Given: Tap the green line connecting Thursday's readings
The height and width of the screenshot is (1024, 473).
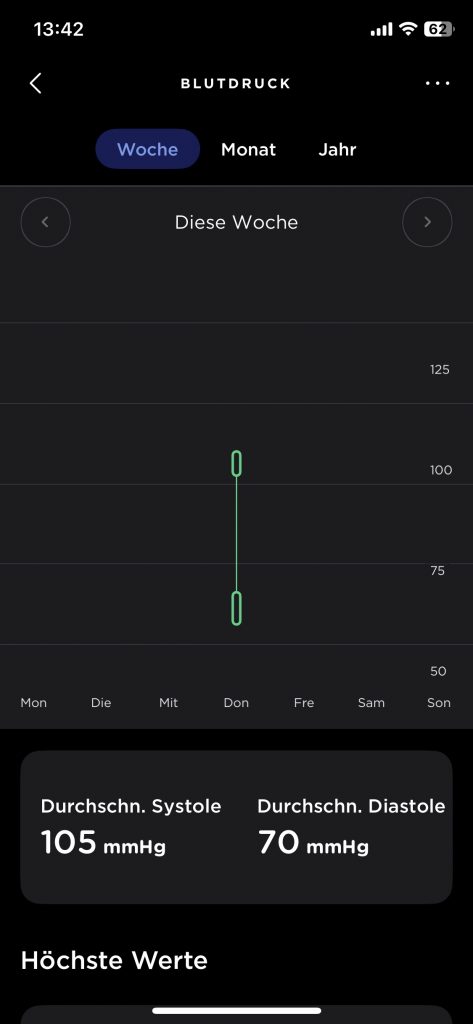Looking at the screenshot, I should click(236, 534).
